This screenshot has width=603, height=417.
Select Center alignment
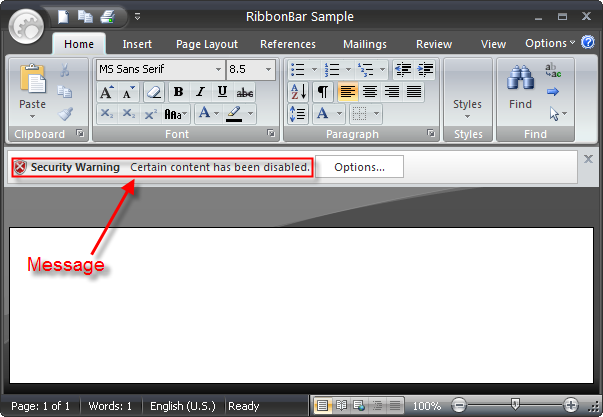tap(370, 92)
